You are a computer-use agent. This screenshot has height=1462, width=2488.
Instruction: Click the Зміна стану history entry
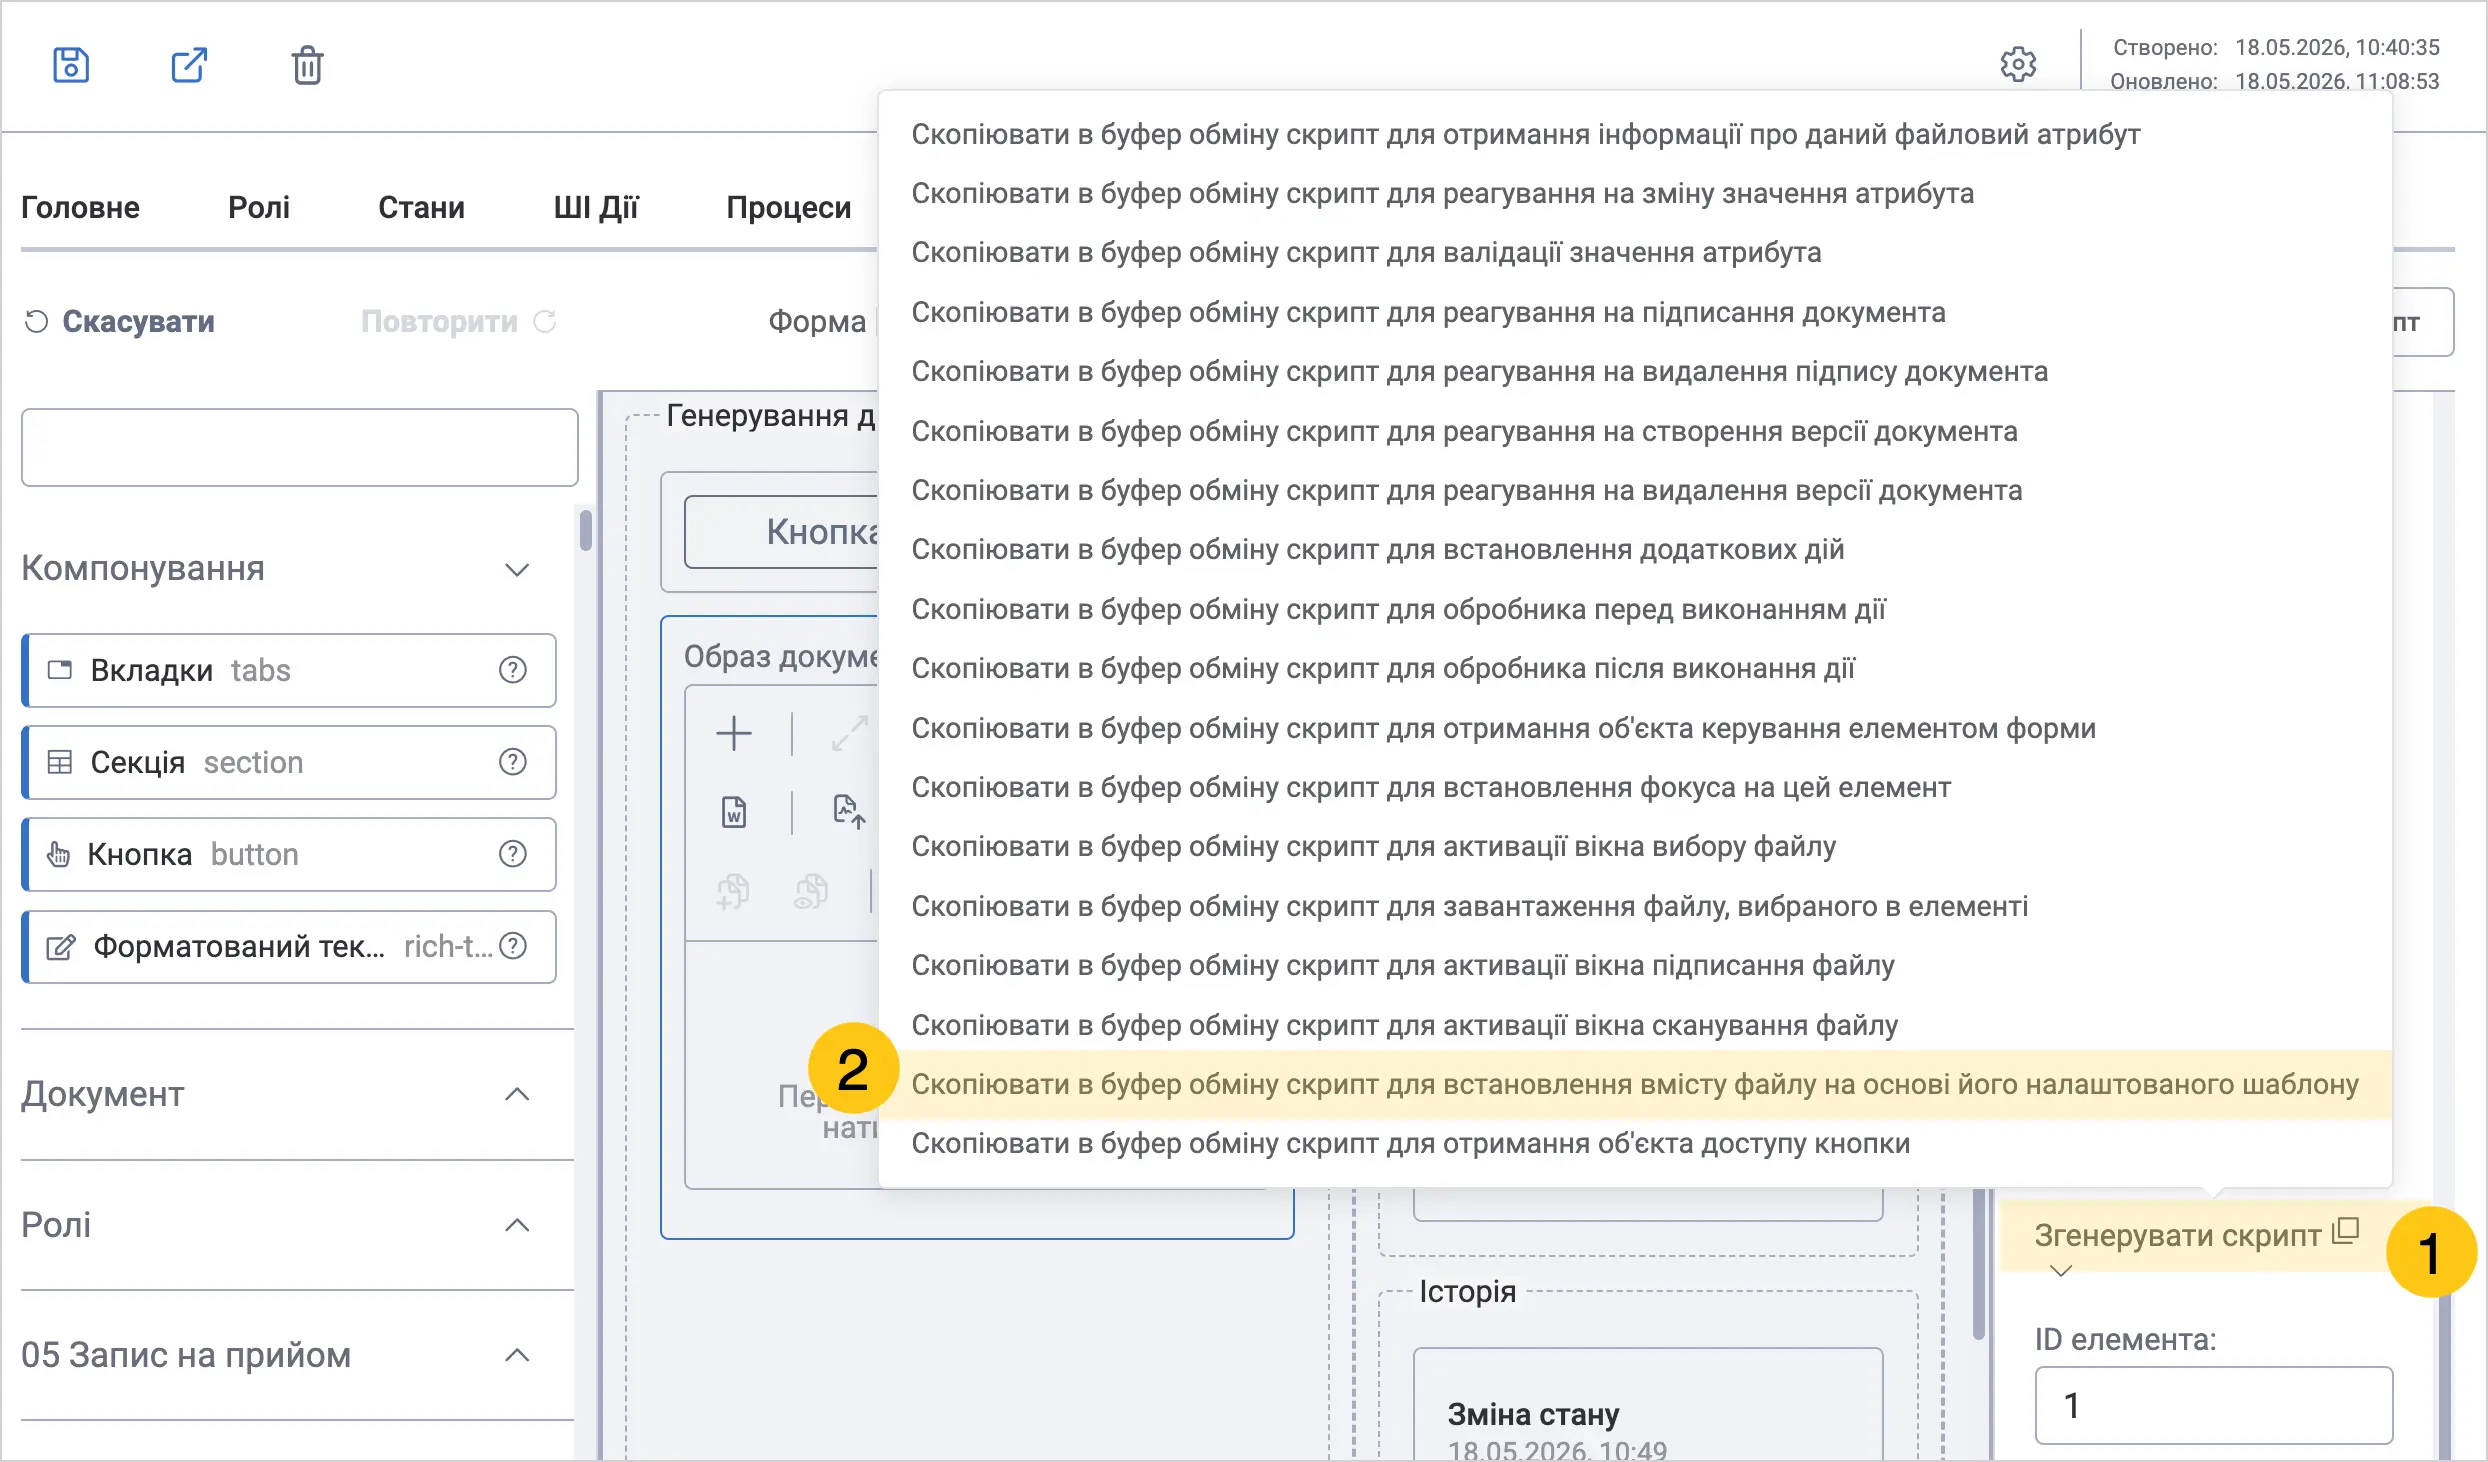(1648, 1405)
